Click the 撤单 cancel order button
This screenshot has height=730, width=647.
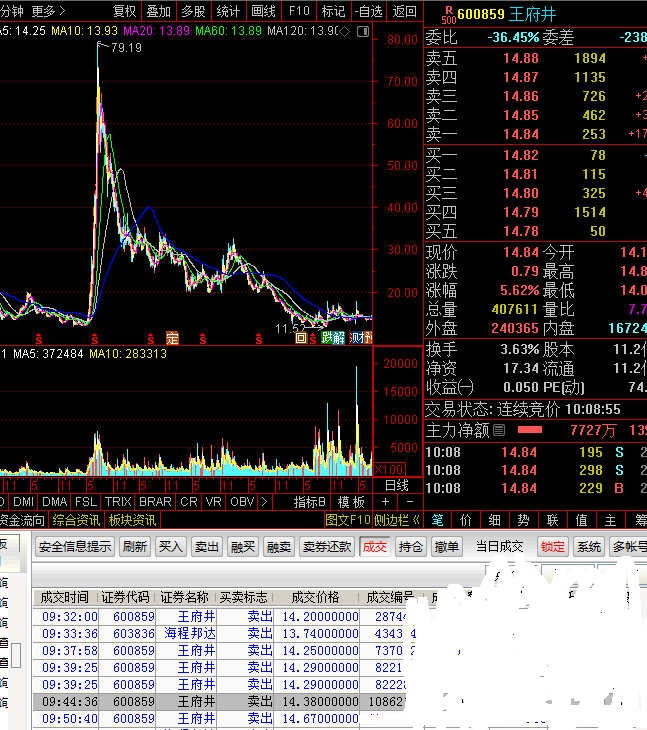[x=446, y=547]
